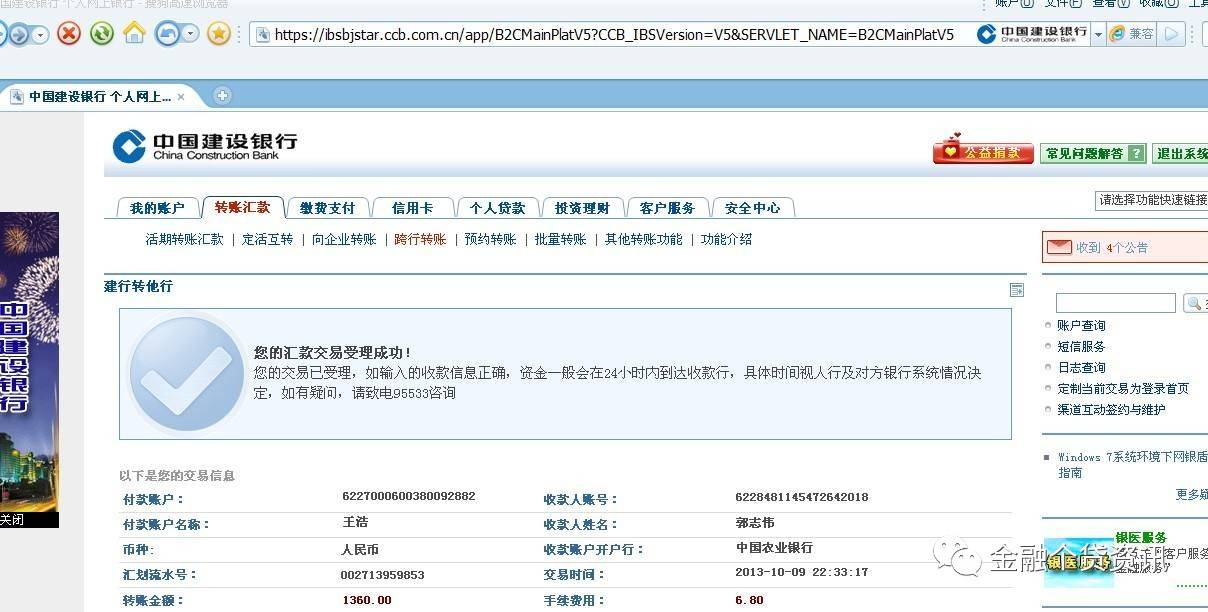Open the 日志查询 sidebar link
This screenshot has height=612, width=1208.
1081,367
